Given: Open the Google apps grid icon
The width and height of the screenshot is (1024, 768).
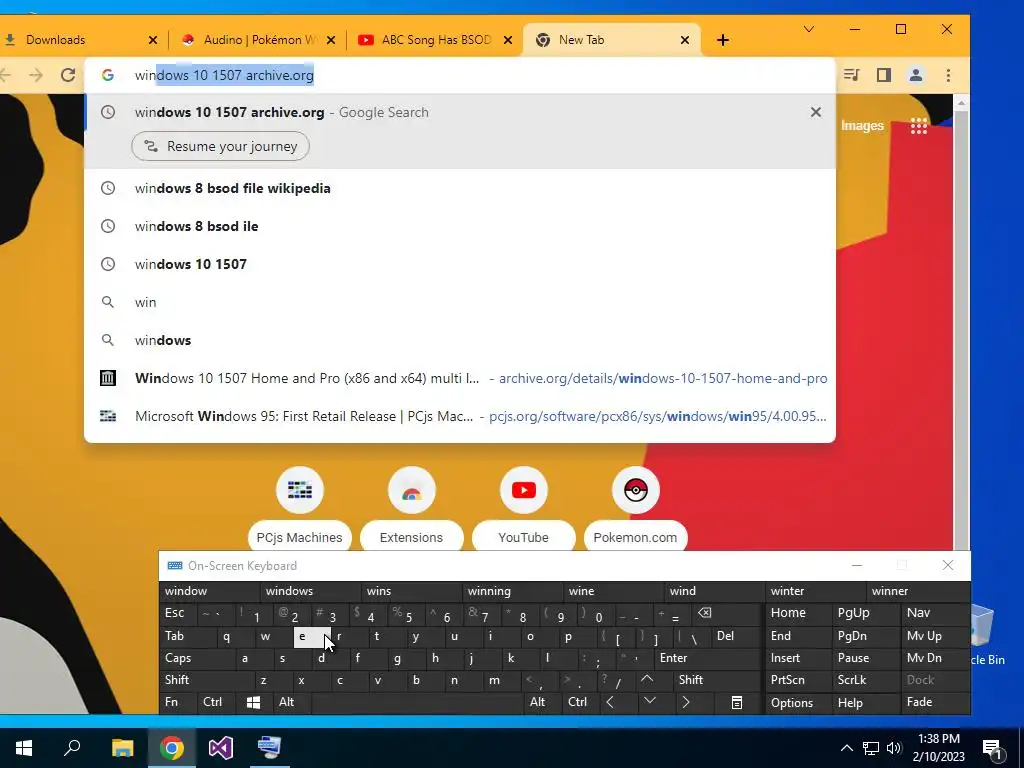Looking at the screenshot, I should 919,125.
